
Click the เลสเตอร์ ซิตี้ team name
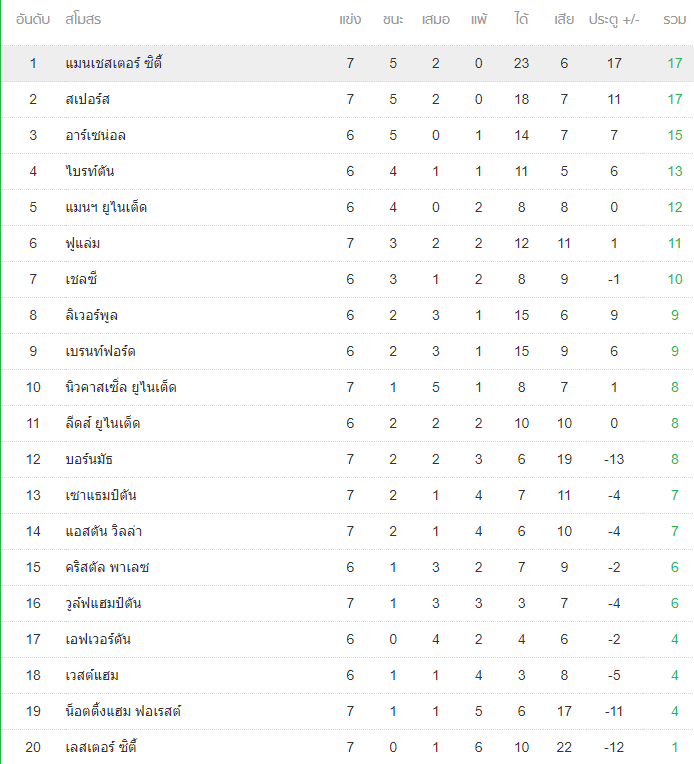click(101, 746)
